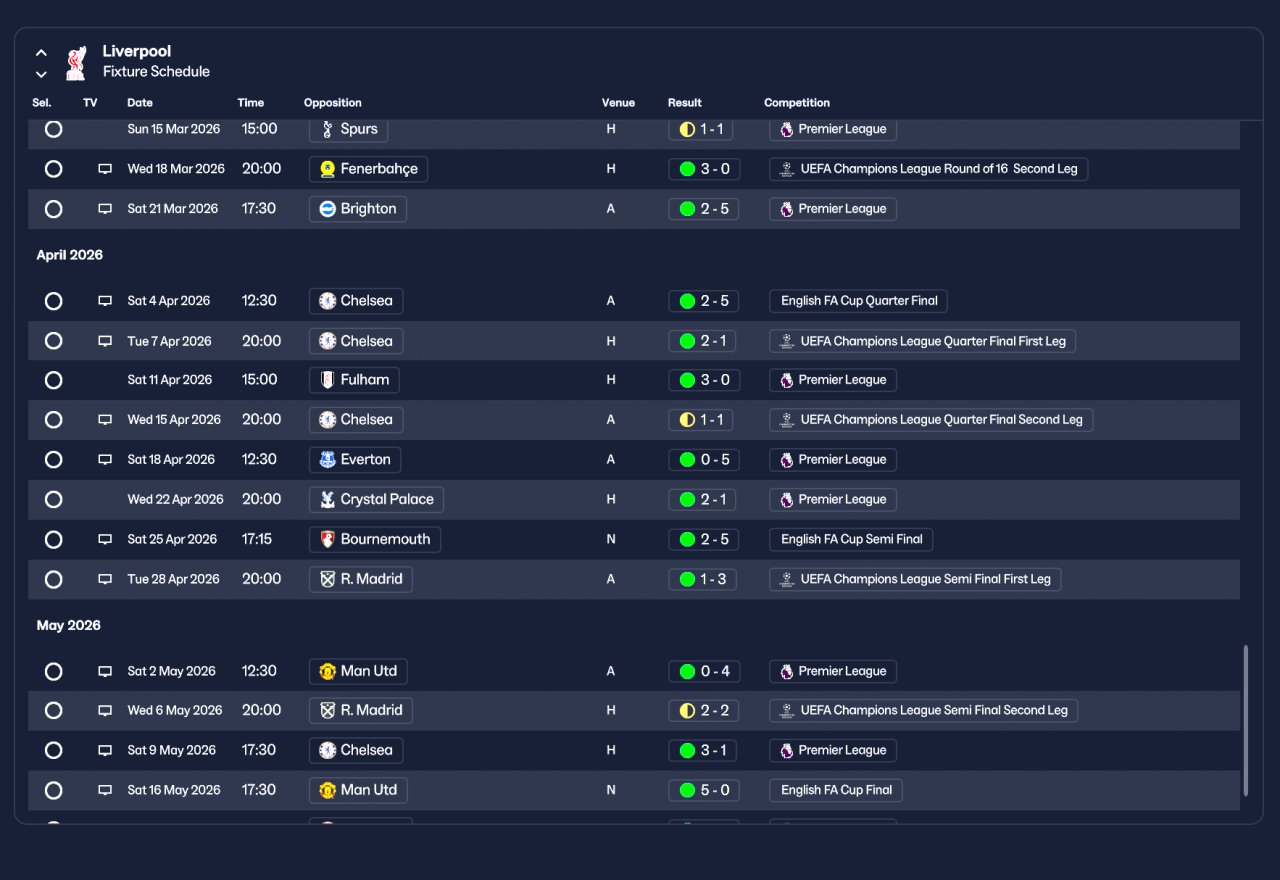Click green win indicator for Fulham result
This screenshot has width=1280, height=880.
click(x=687, y=380)
